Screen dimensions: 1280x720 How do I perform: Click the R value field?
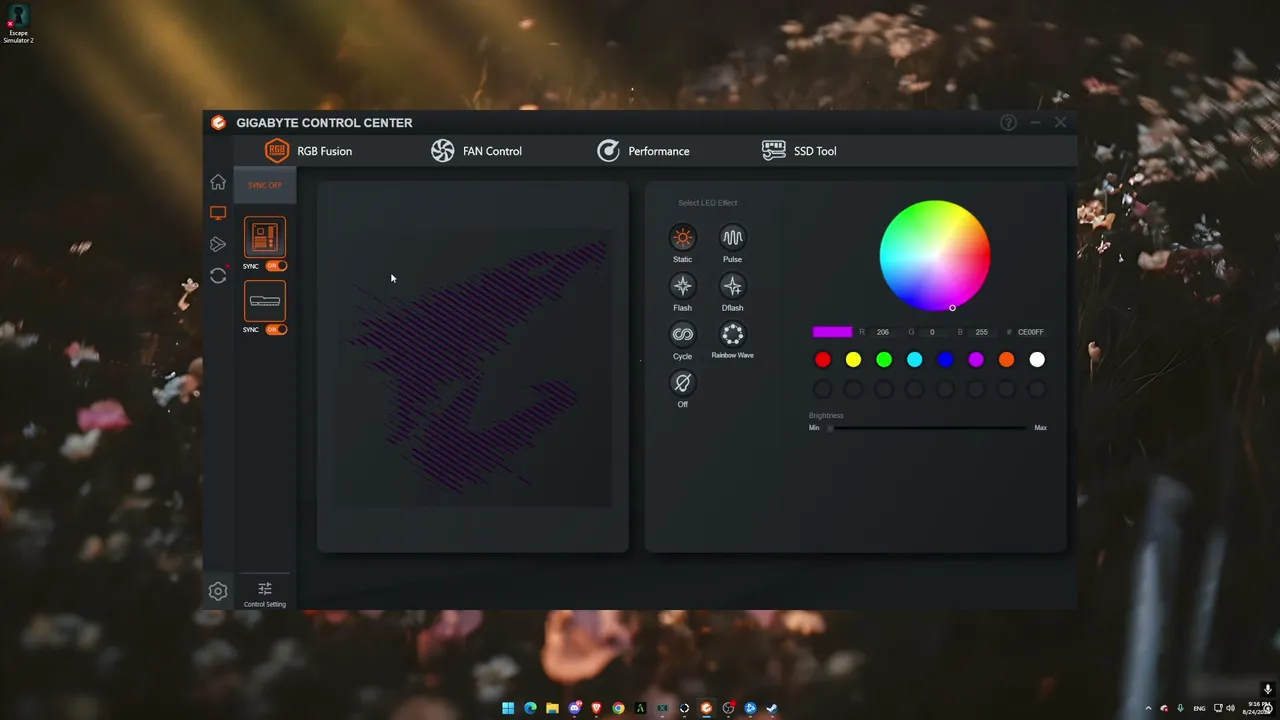click(x=883, y=332)
